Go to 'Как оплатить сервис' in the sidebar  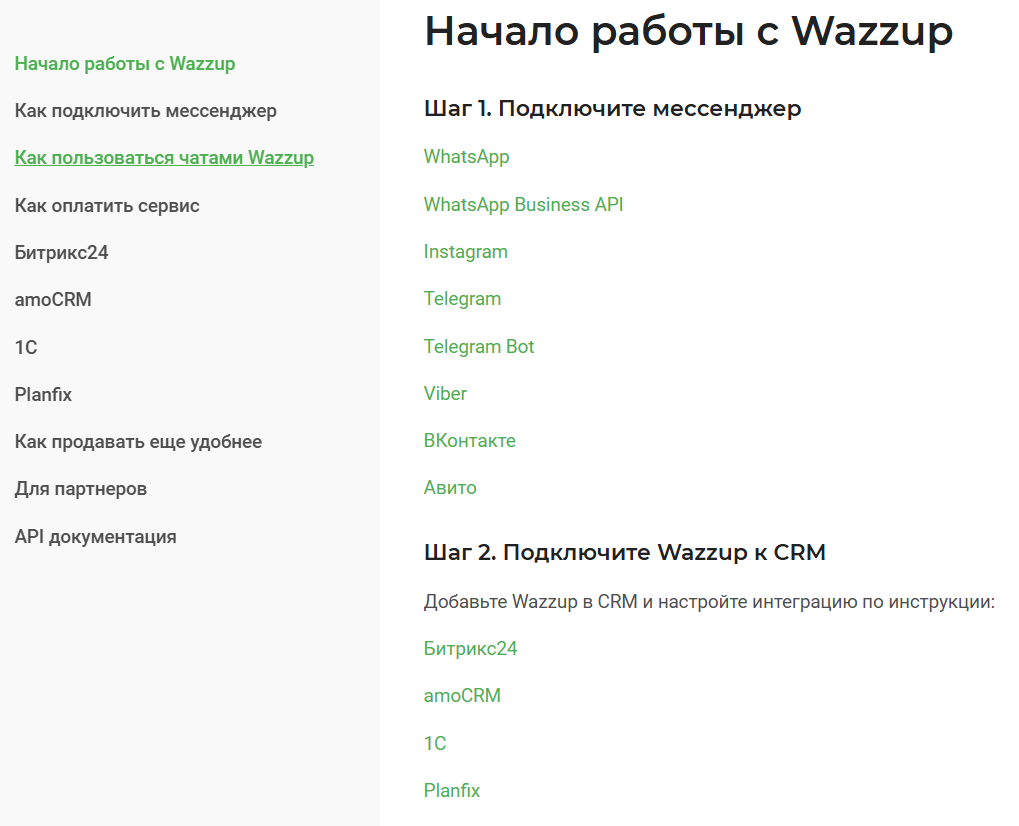(x=107, y=206)
